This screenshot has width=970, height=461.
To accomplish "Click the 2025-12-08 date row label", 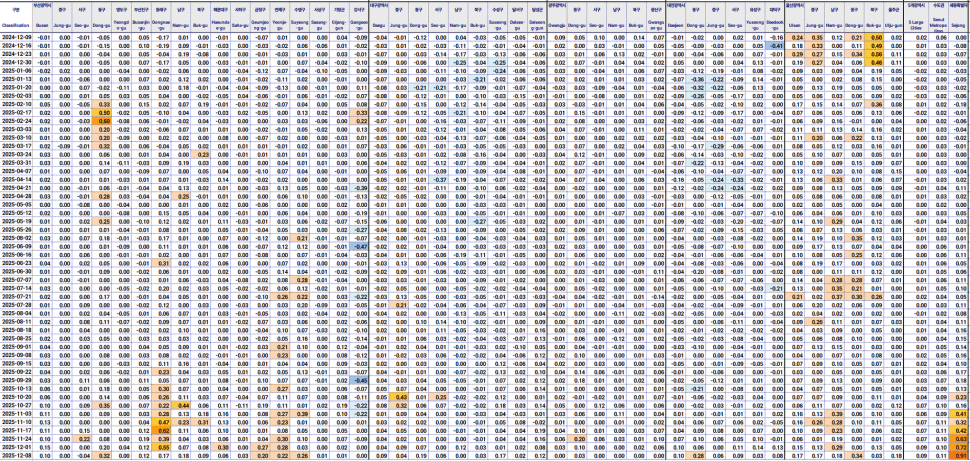I will click(x=16, y=455).
